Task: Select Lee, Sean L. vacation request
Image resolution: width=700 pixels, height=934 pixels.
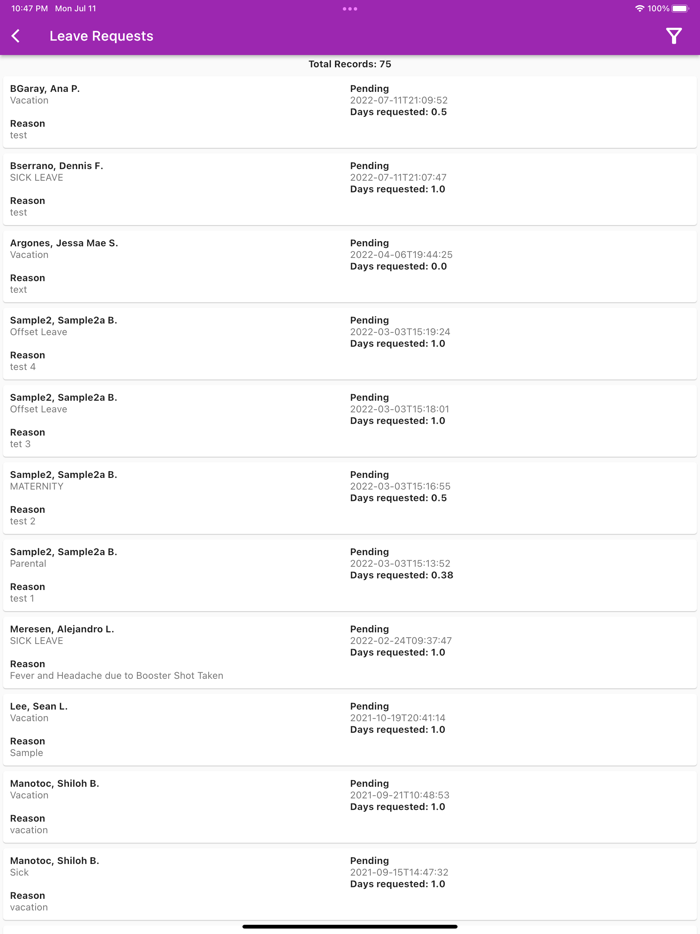Action: tap(350, 729)
